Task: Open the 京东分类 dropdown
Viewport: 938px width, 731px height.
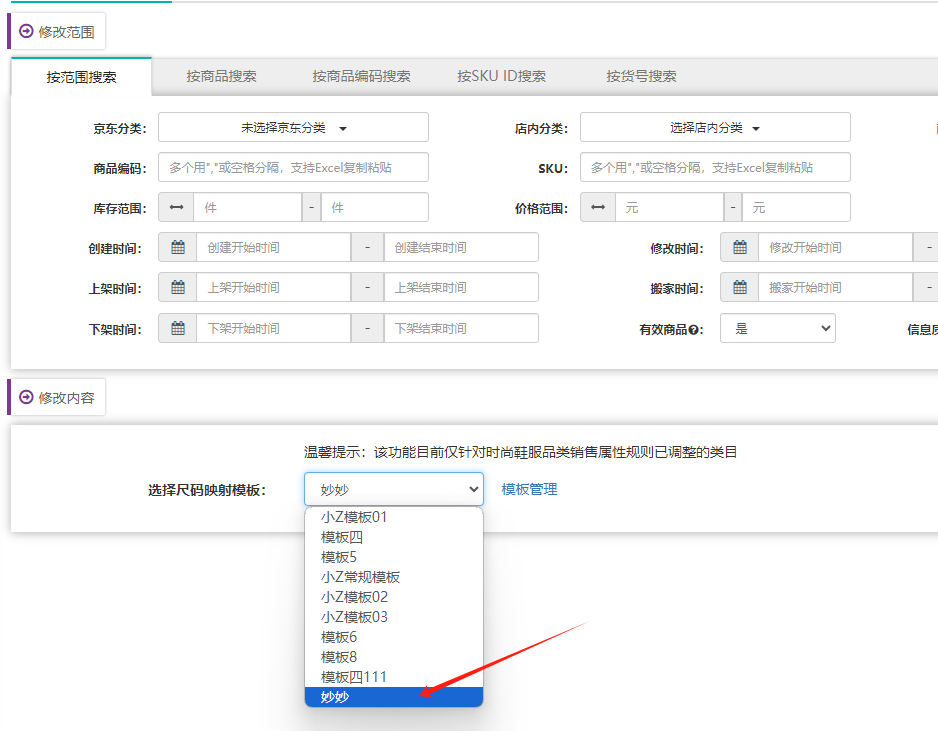Action: point(293,128)
